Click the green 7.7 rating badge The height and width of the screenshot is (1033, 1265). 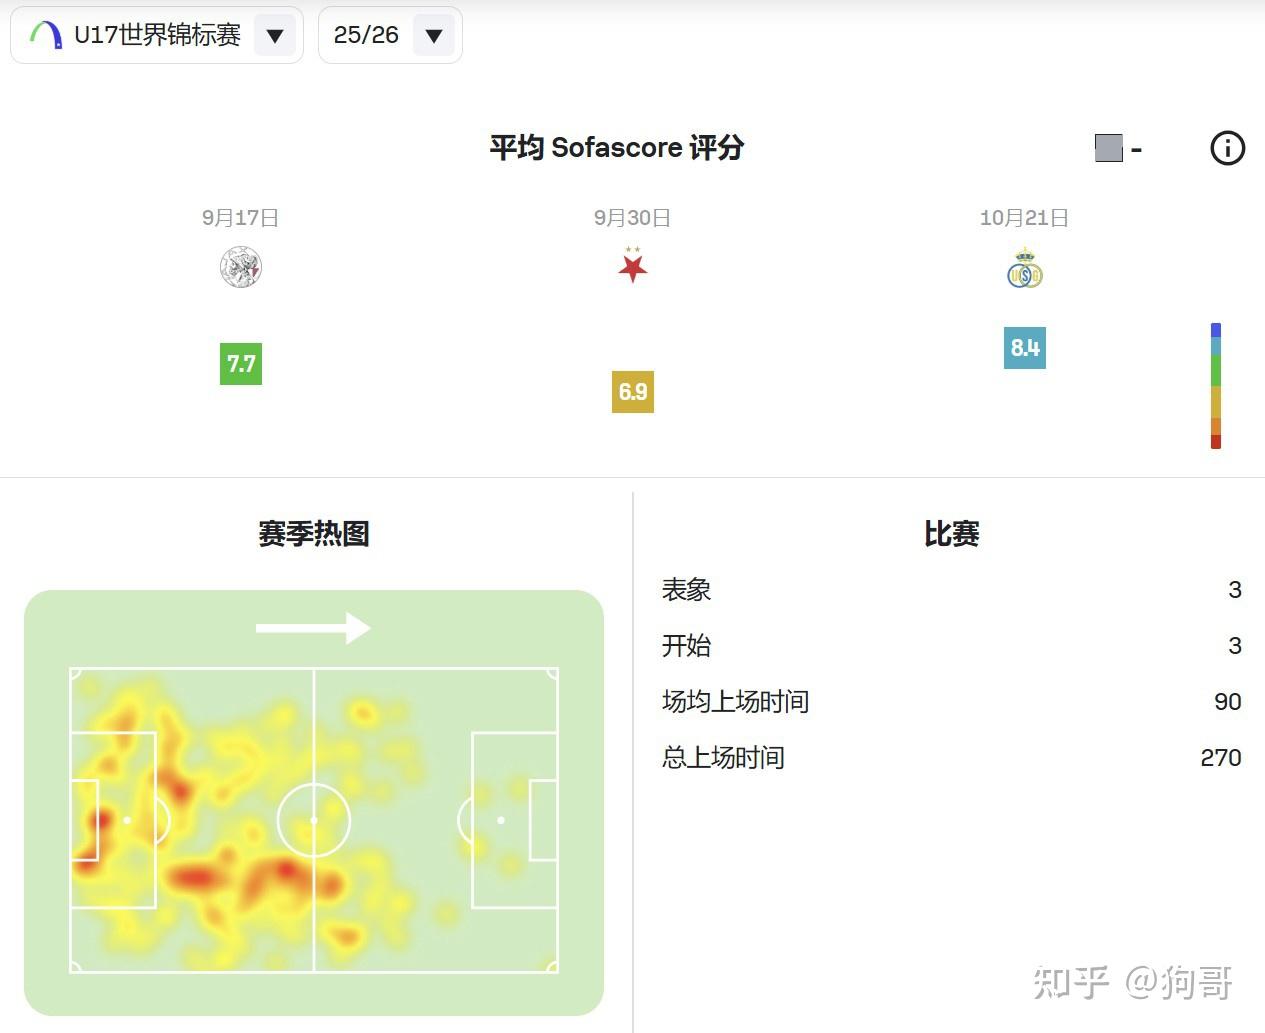point(240,365)
